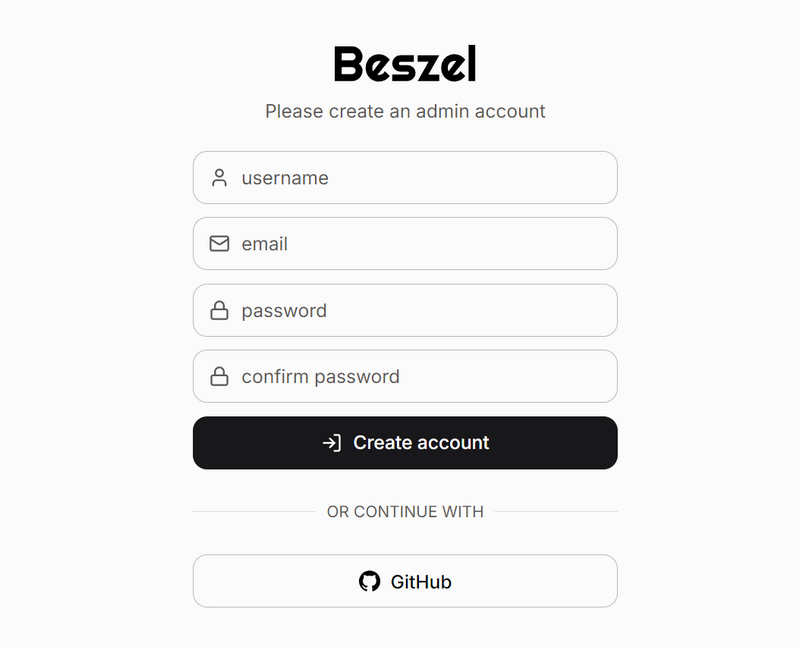Click the Beszel logo heading
800x647 pixels.
405,65
